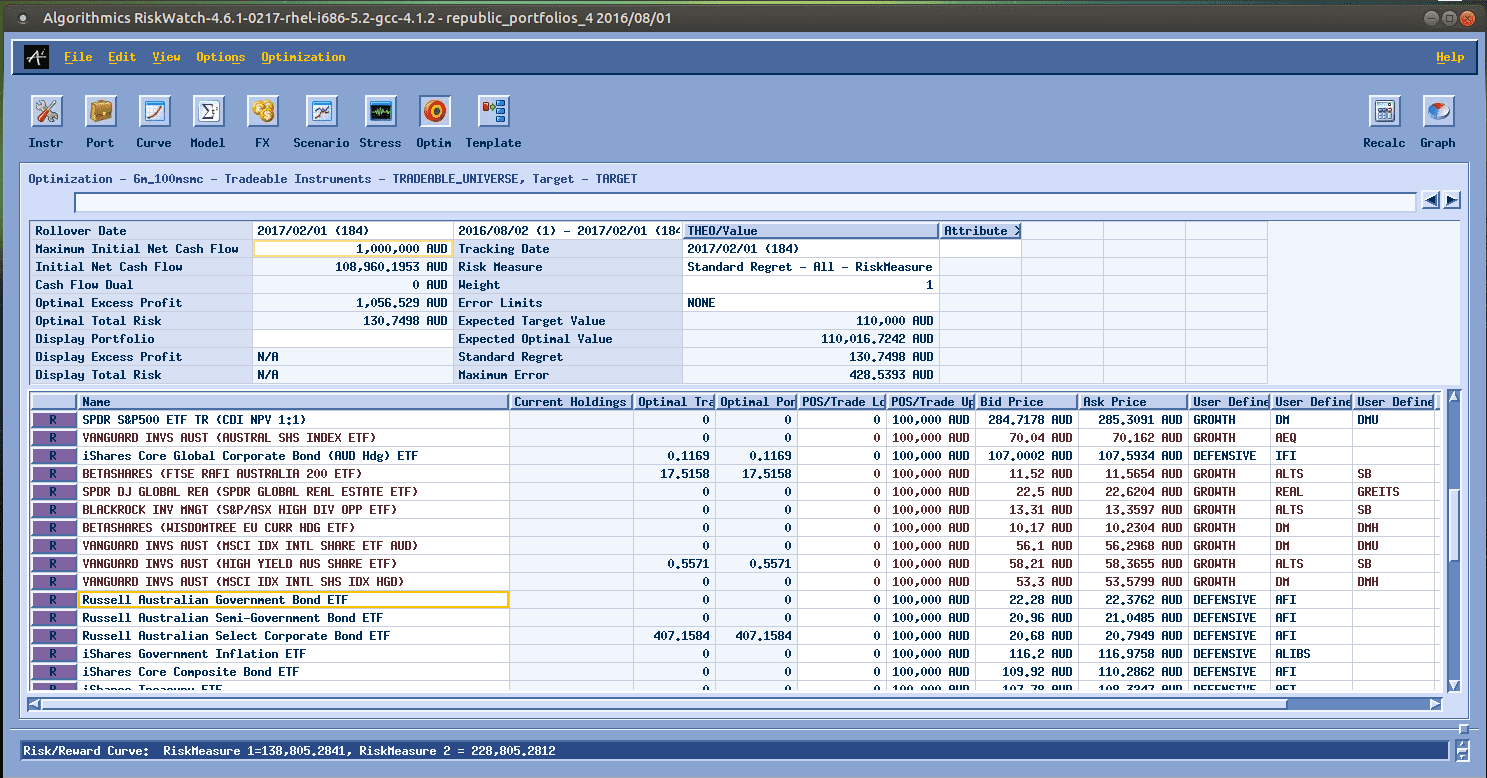The image size is (1487, 778).
Task: Click the left arrow navigation button
Action: 1431,201
